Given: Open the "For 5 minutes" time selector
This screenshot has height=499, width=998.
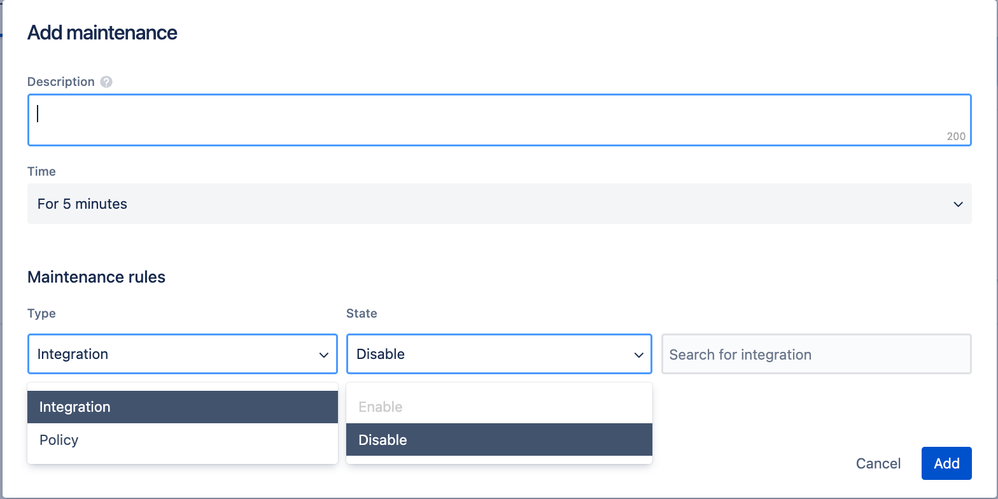Looking at the screenshot, I should (499, 204).
